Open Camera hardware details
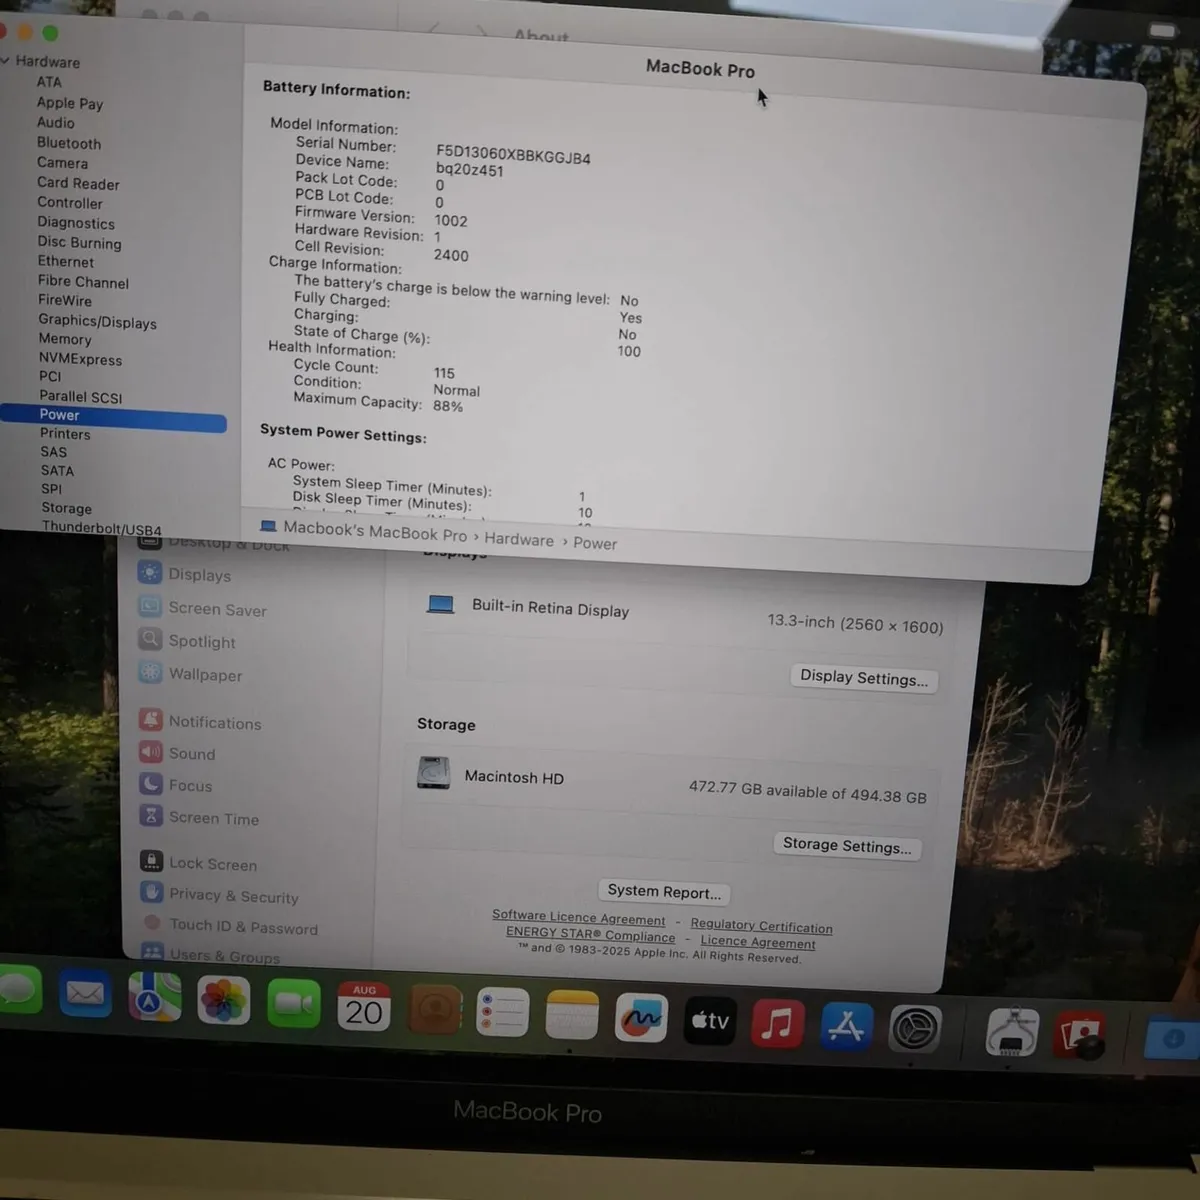The image size is (1200, 1200). point(63,163)
